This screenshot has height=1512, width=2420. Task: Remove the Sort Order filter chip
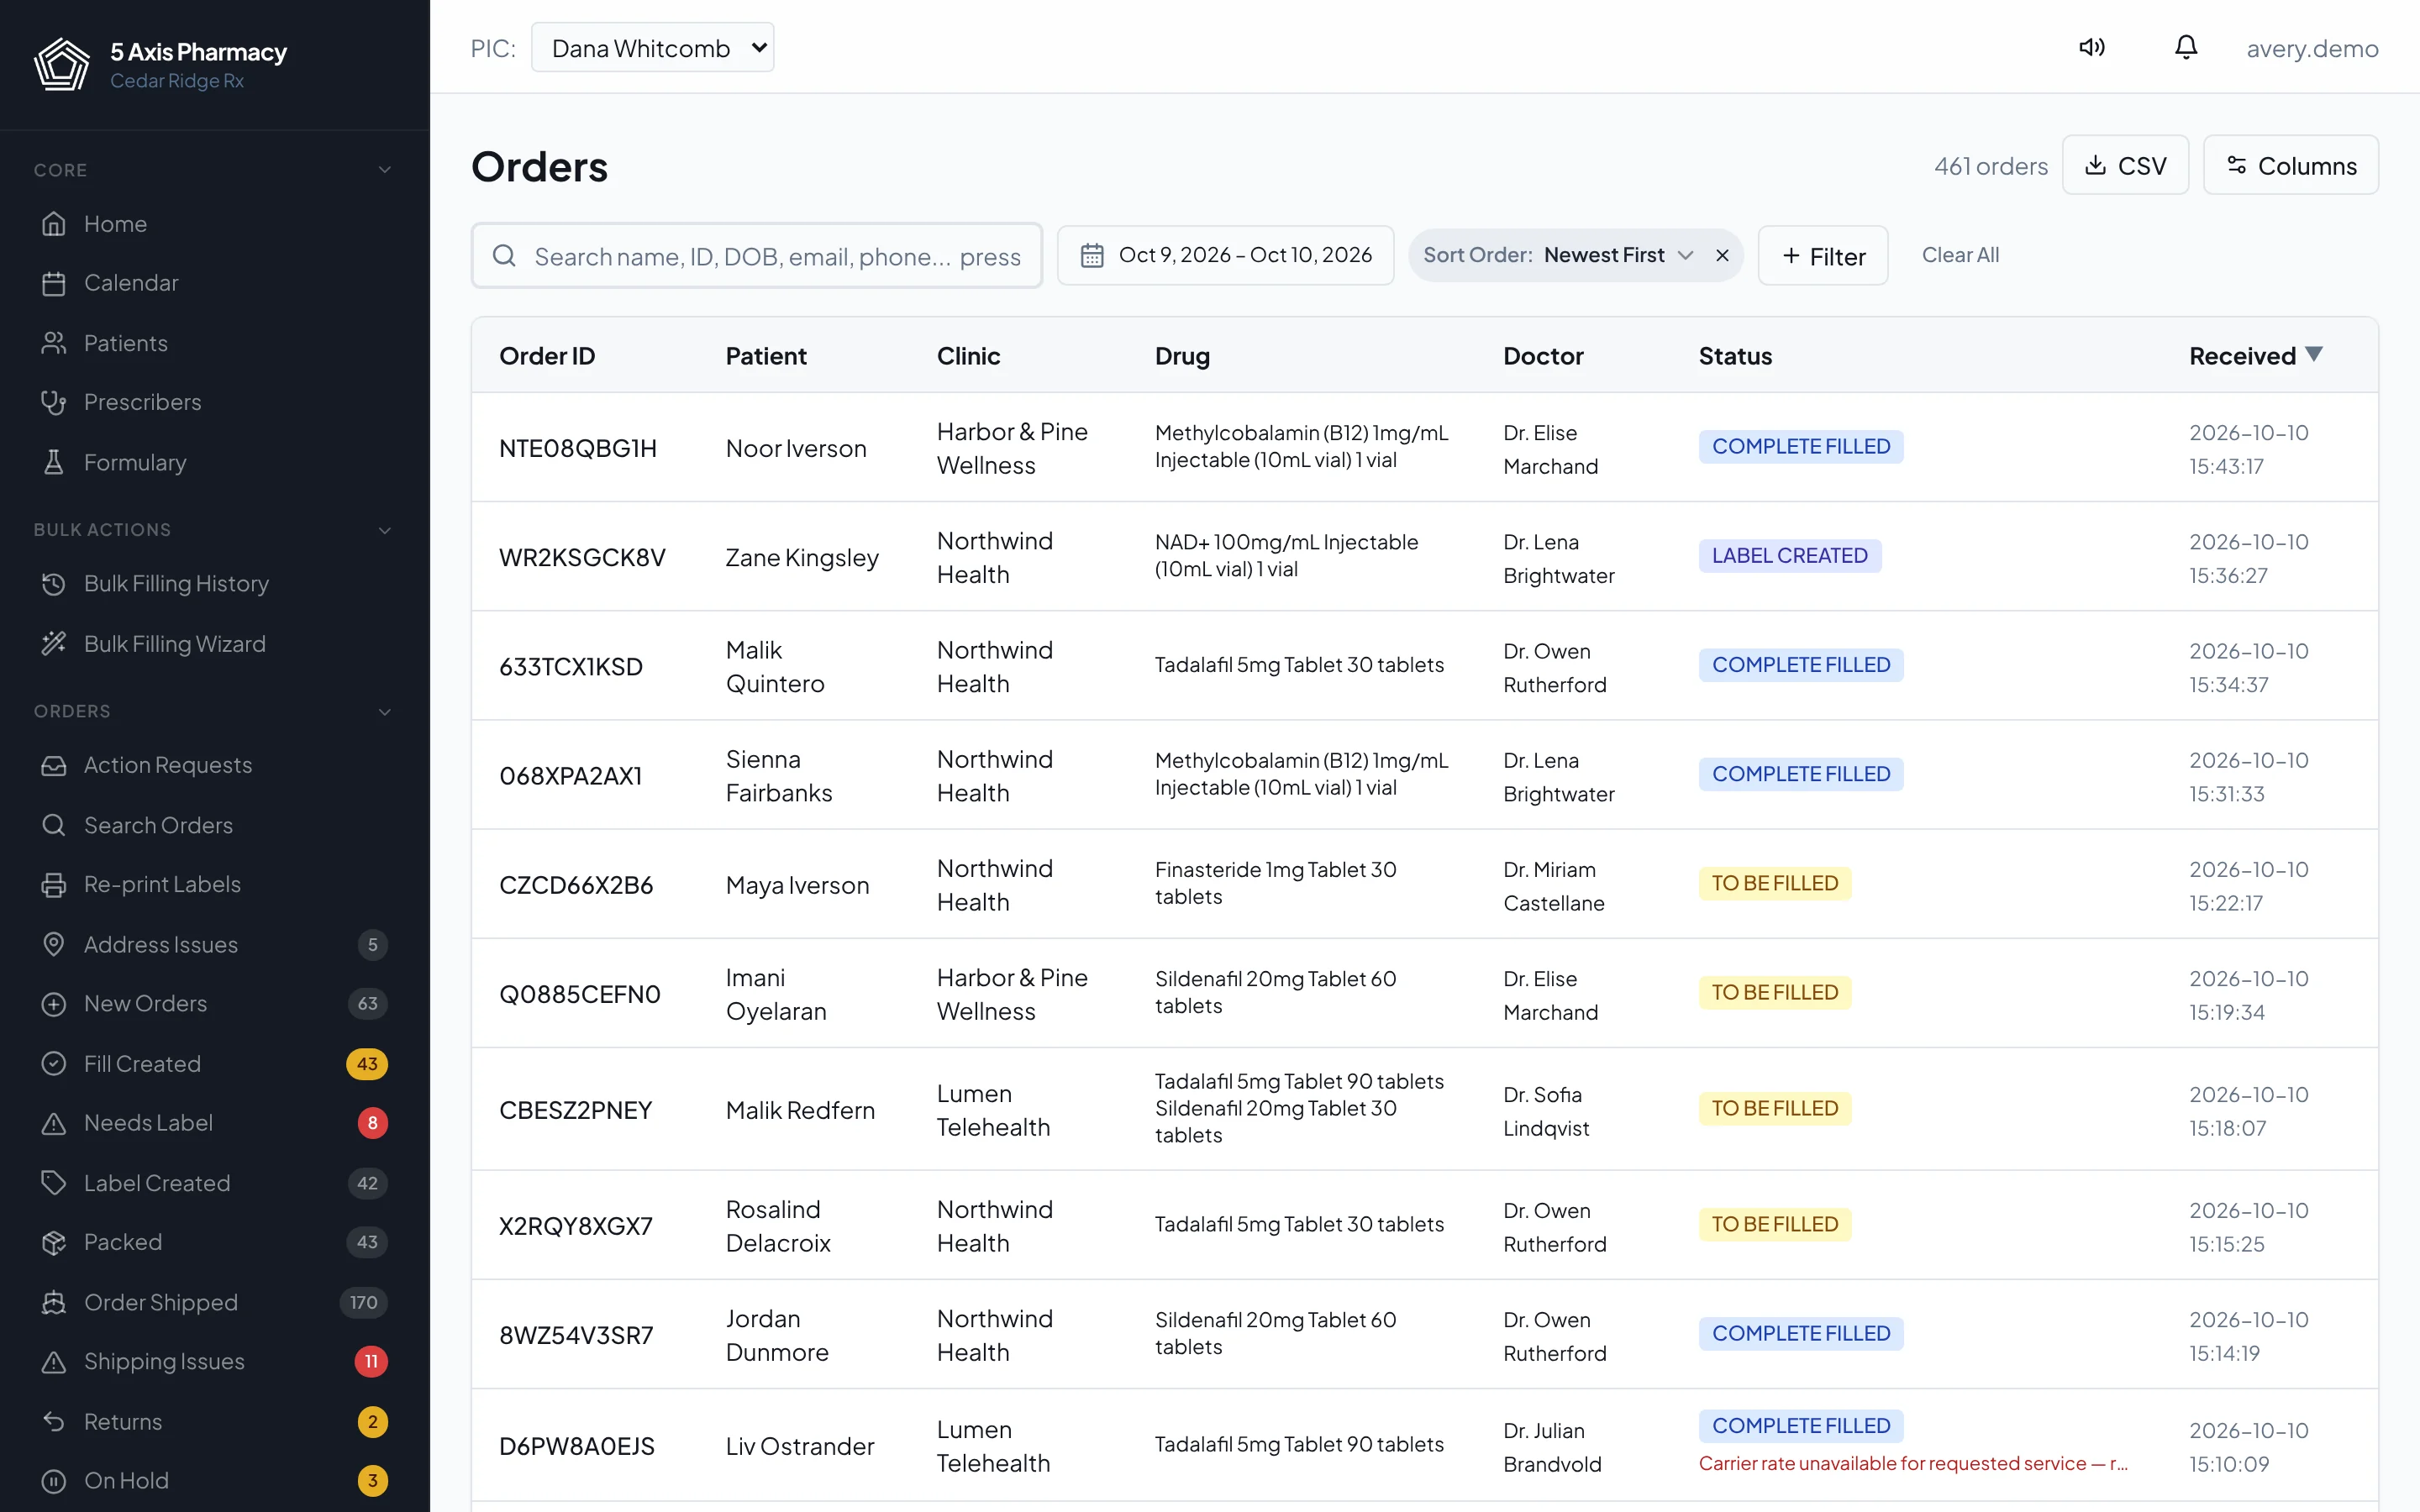pos(1722,255)
